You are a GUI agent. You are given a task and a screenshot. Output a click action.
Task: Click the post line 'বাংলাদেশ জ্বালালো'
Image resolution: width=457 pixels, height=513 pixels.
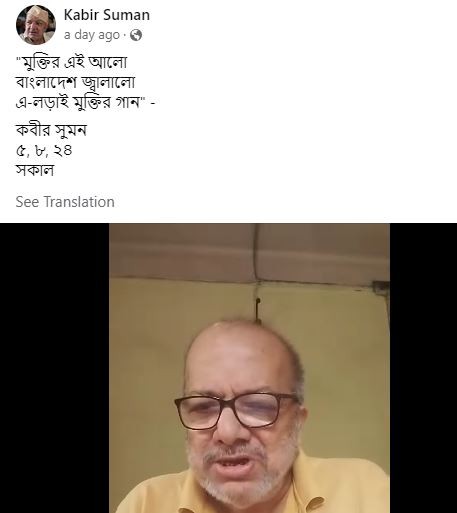(x=75, y=82)
